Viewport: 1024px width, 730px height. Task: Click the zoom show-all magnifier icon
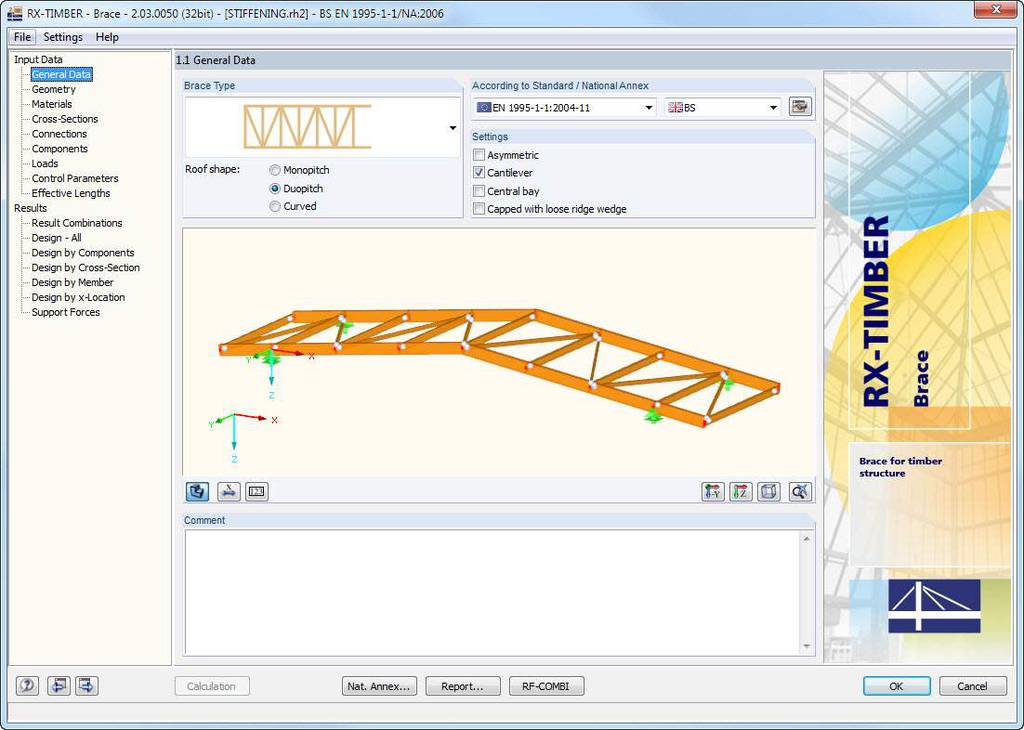coord(800,492)
